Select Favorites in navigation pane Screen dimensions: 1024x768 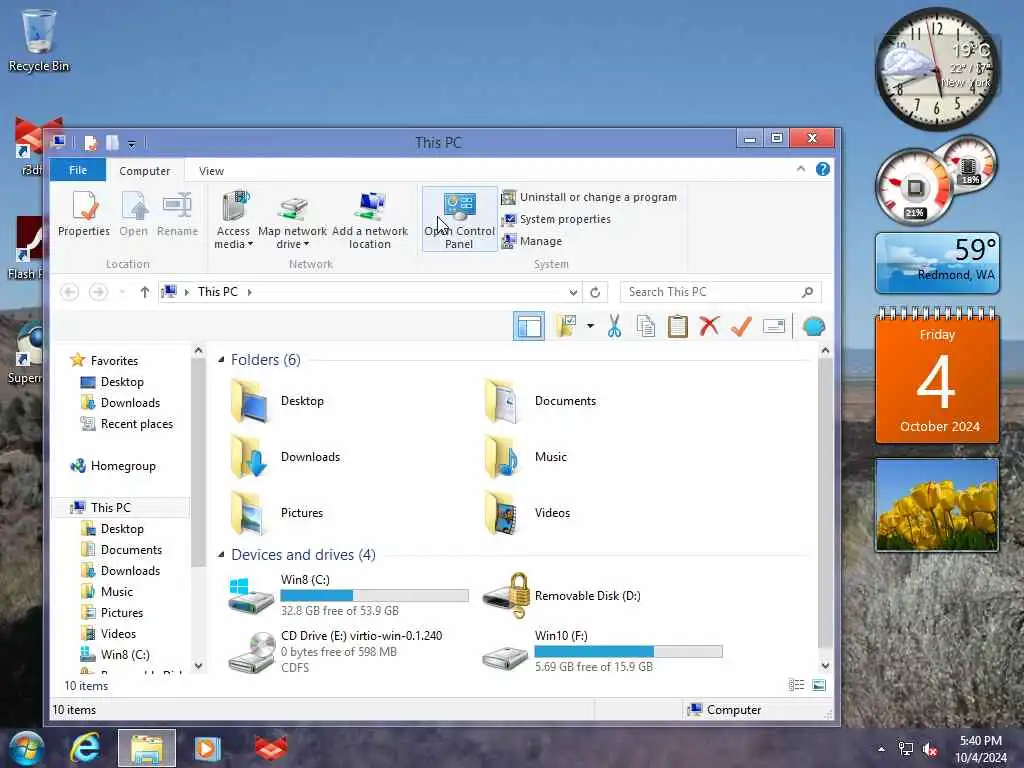(x=104, y=360)
